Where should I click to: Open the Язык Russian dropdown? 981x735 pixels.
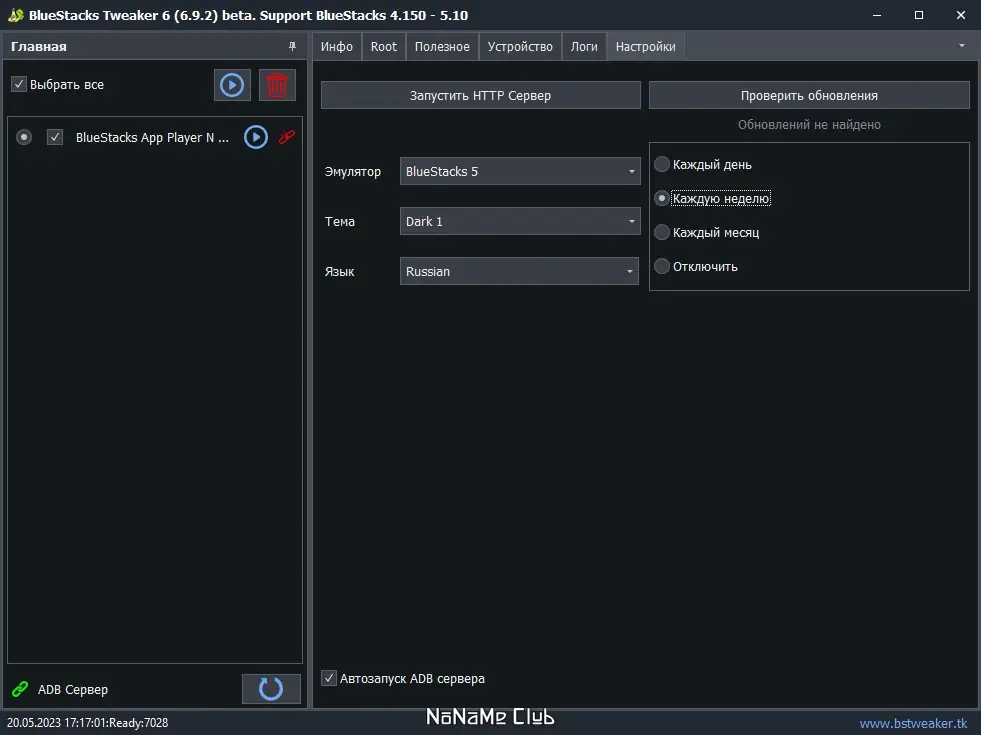coord(519,271)
